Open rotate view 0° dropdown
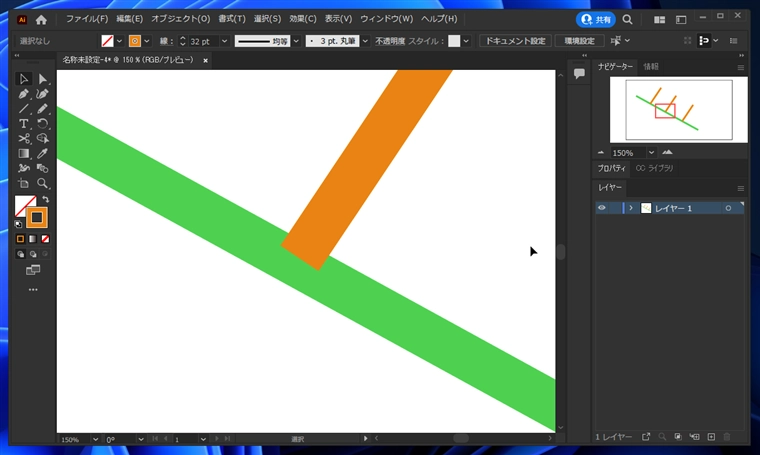This screenshot has height=455, width=760. tap(141, 439)
